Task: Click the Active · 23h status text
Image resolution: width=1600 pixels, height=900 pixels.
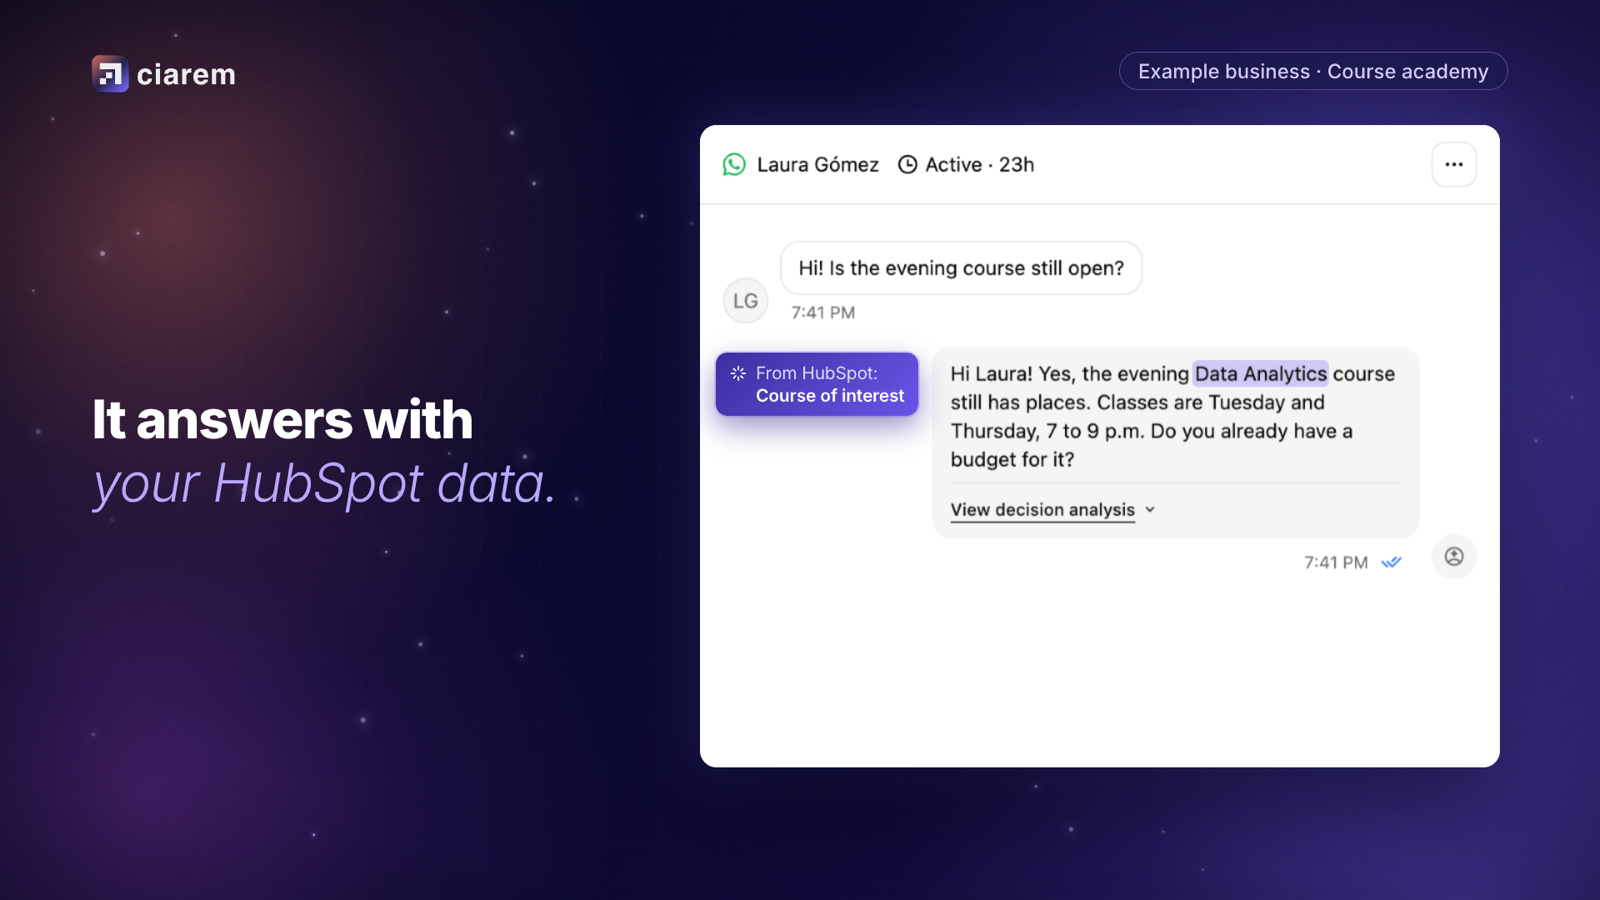Action: click(979, 164)
